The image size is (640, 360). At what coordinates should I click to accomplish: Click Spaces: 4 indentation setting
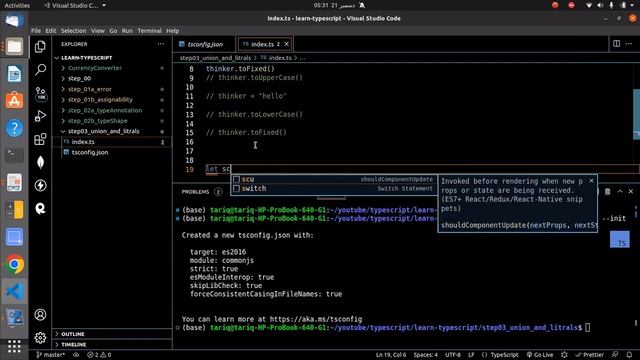pos(425,355)
